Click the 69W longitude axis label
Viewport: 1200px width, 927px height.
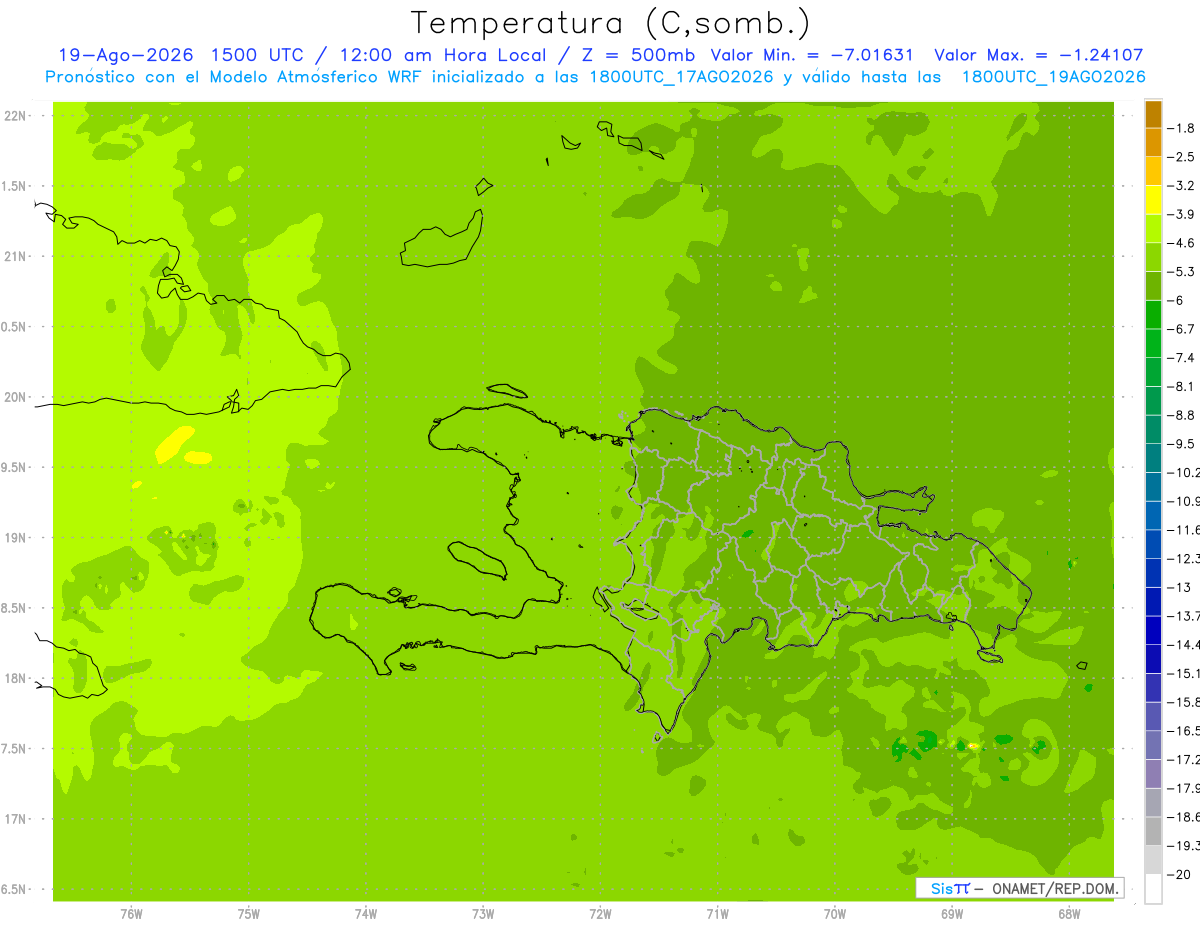coord(952,914)
